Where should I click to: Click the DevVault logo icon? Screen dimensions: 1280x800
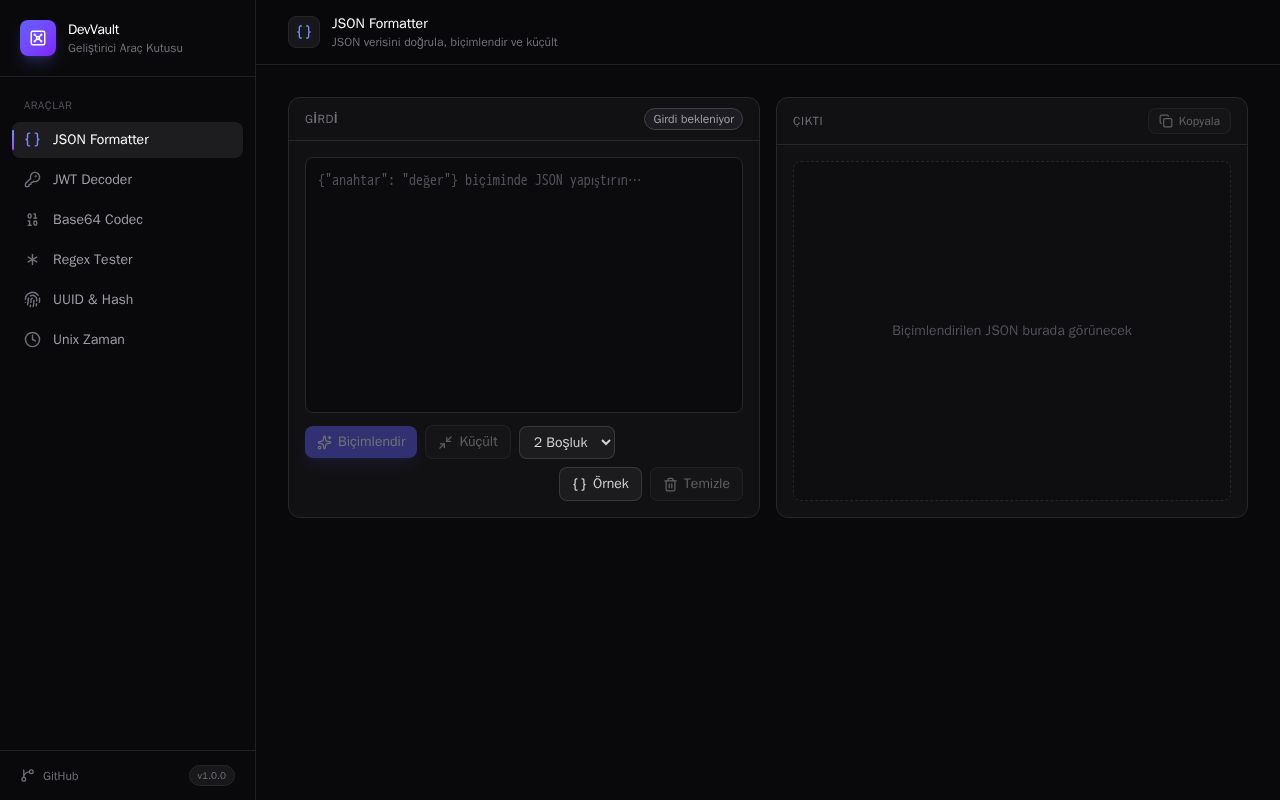click(38, 38)
